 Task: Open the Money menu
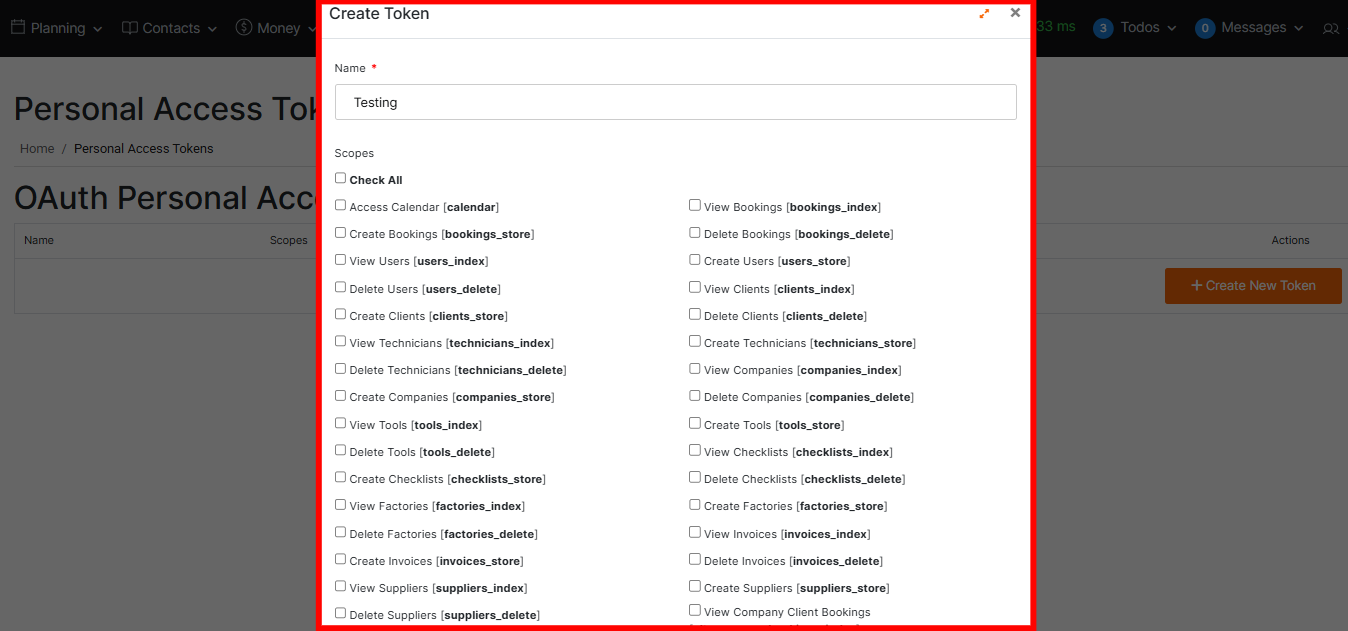(279, 28)
